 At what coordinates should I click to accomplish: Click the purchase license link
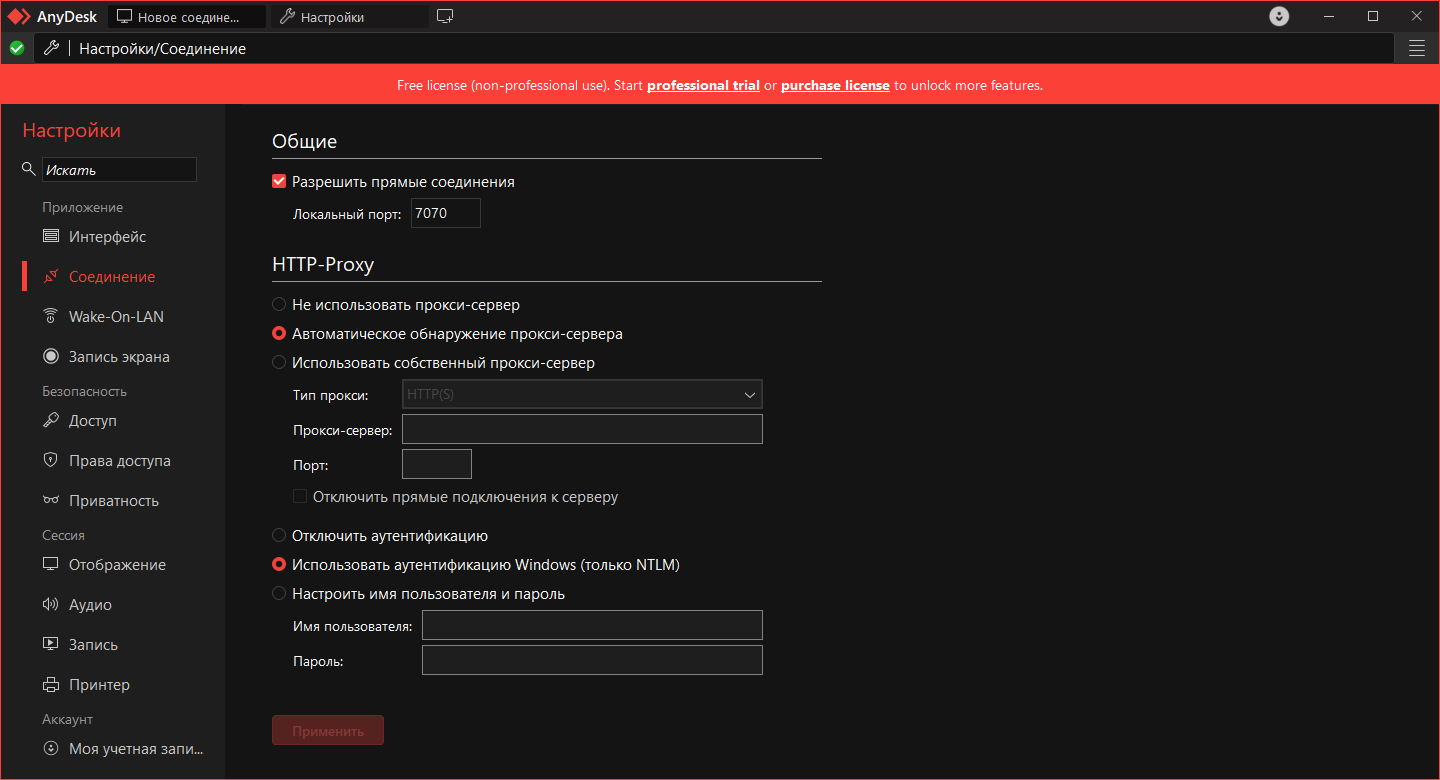pos(835,85)
